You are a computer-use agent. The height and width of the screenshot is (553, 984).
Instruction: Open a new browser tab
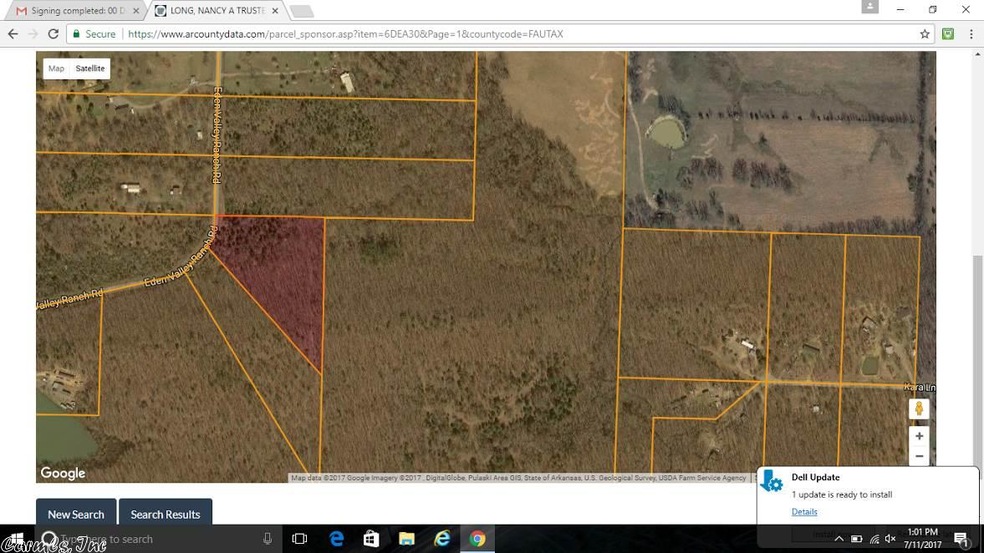[x=302, y=11]
